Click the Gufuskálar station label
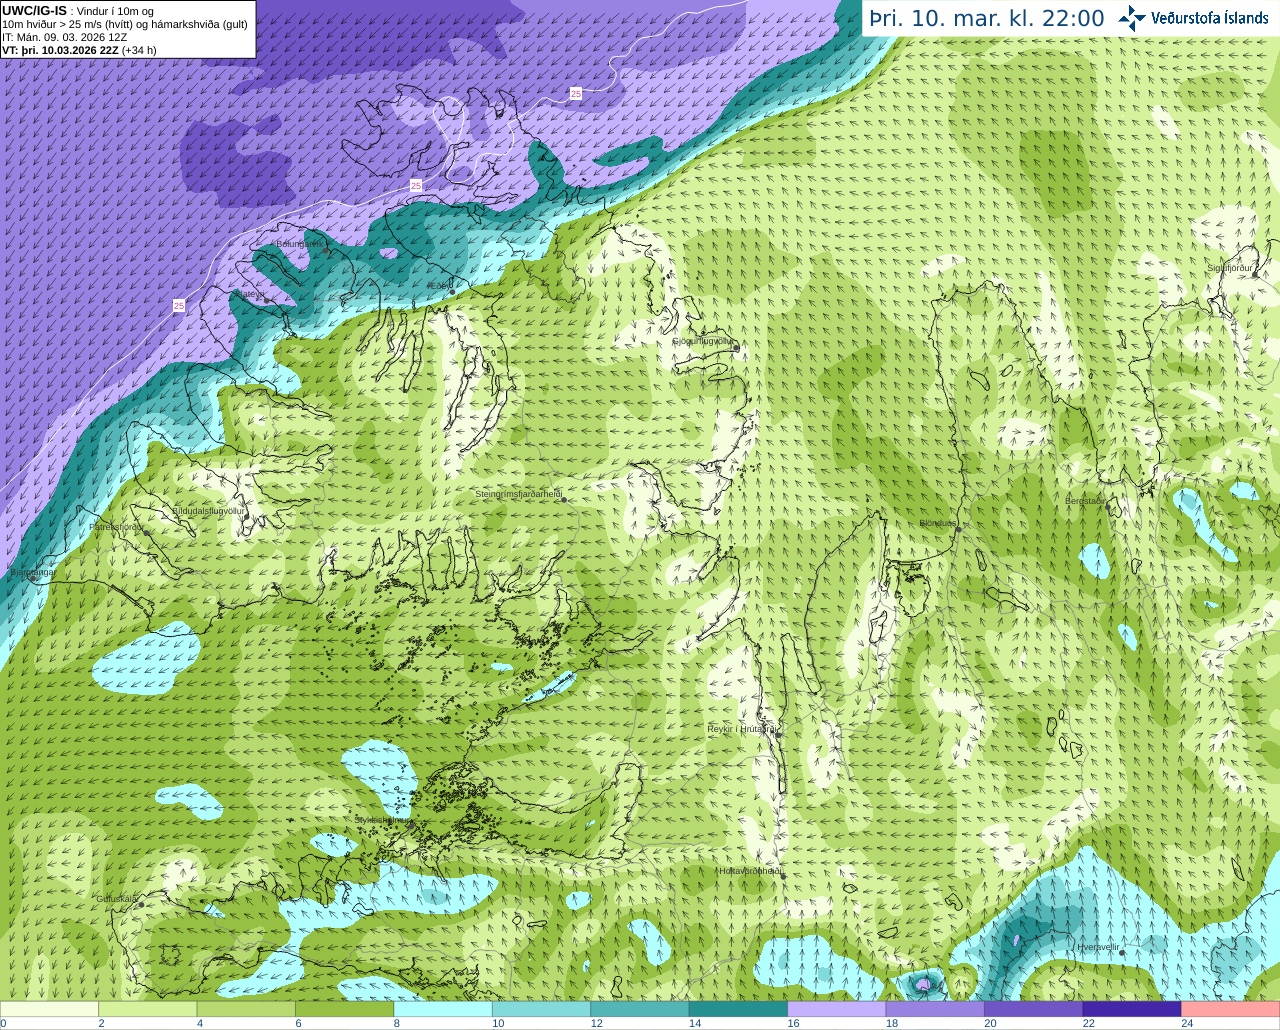1280x1030 pixels. (x=117, y=899)
